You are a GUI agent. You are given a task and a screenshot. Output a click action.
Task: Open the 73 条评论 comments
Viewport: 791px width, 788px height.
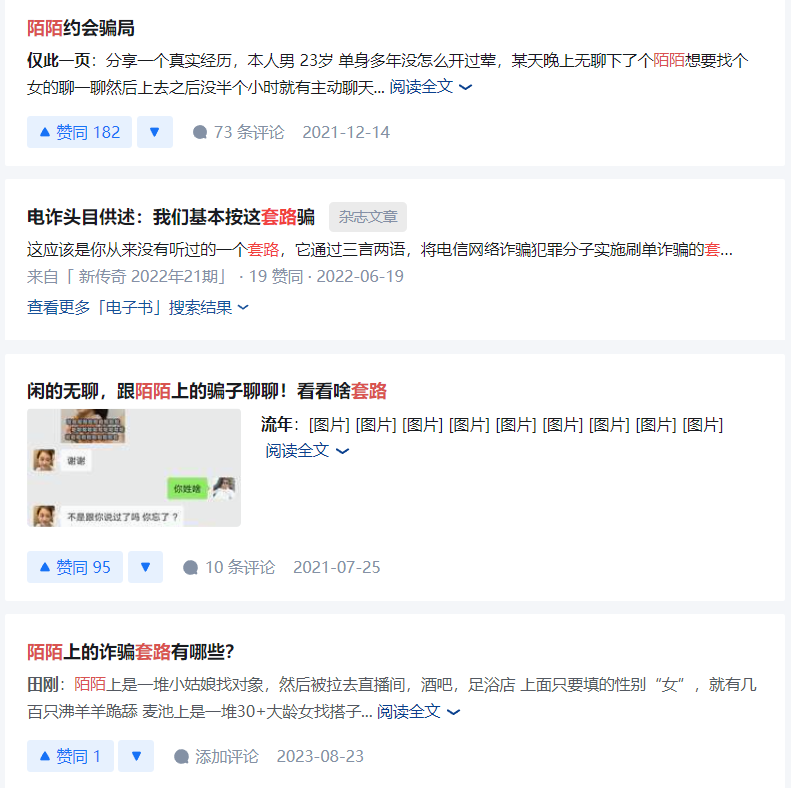(239, 132)
